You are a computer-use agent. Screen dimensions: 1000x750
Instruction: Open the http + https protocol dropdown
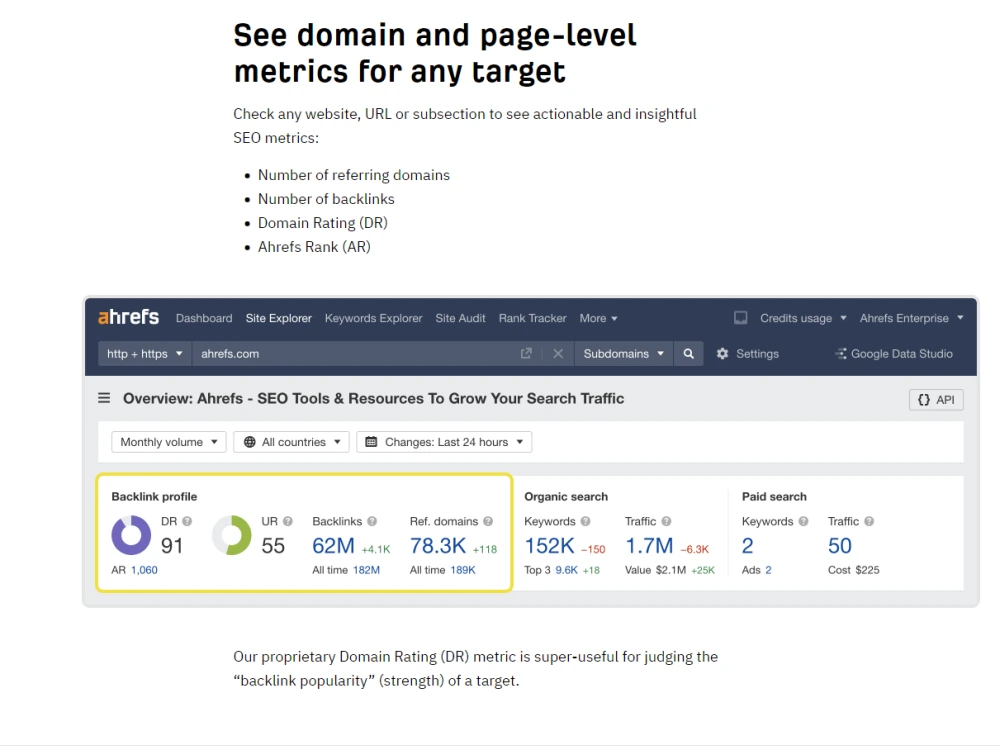point(145,353)
